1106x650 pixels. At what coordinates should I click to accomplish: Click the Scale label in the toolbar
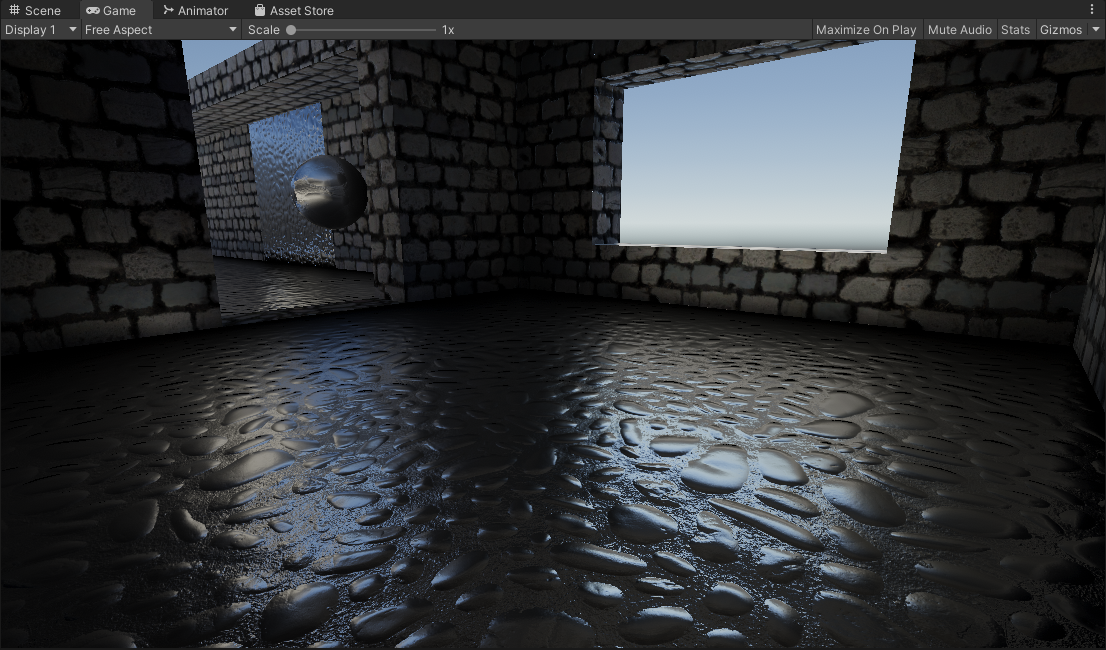(264, 29)
